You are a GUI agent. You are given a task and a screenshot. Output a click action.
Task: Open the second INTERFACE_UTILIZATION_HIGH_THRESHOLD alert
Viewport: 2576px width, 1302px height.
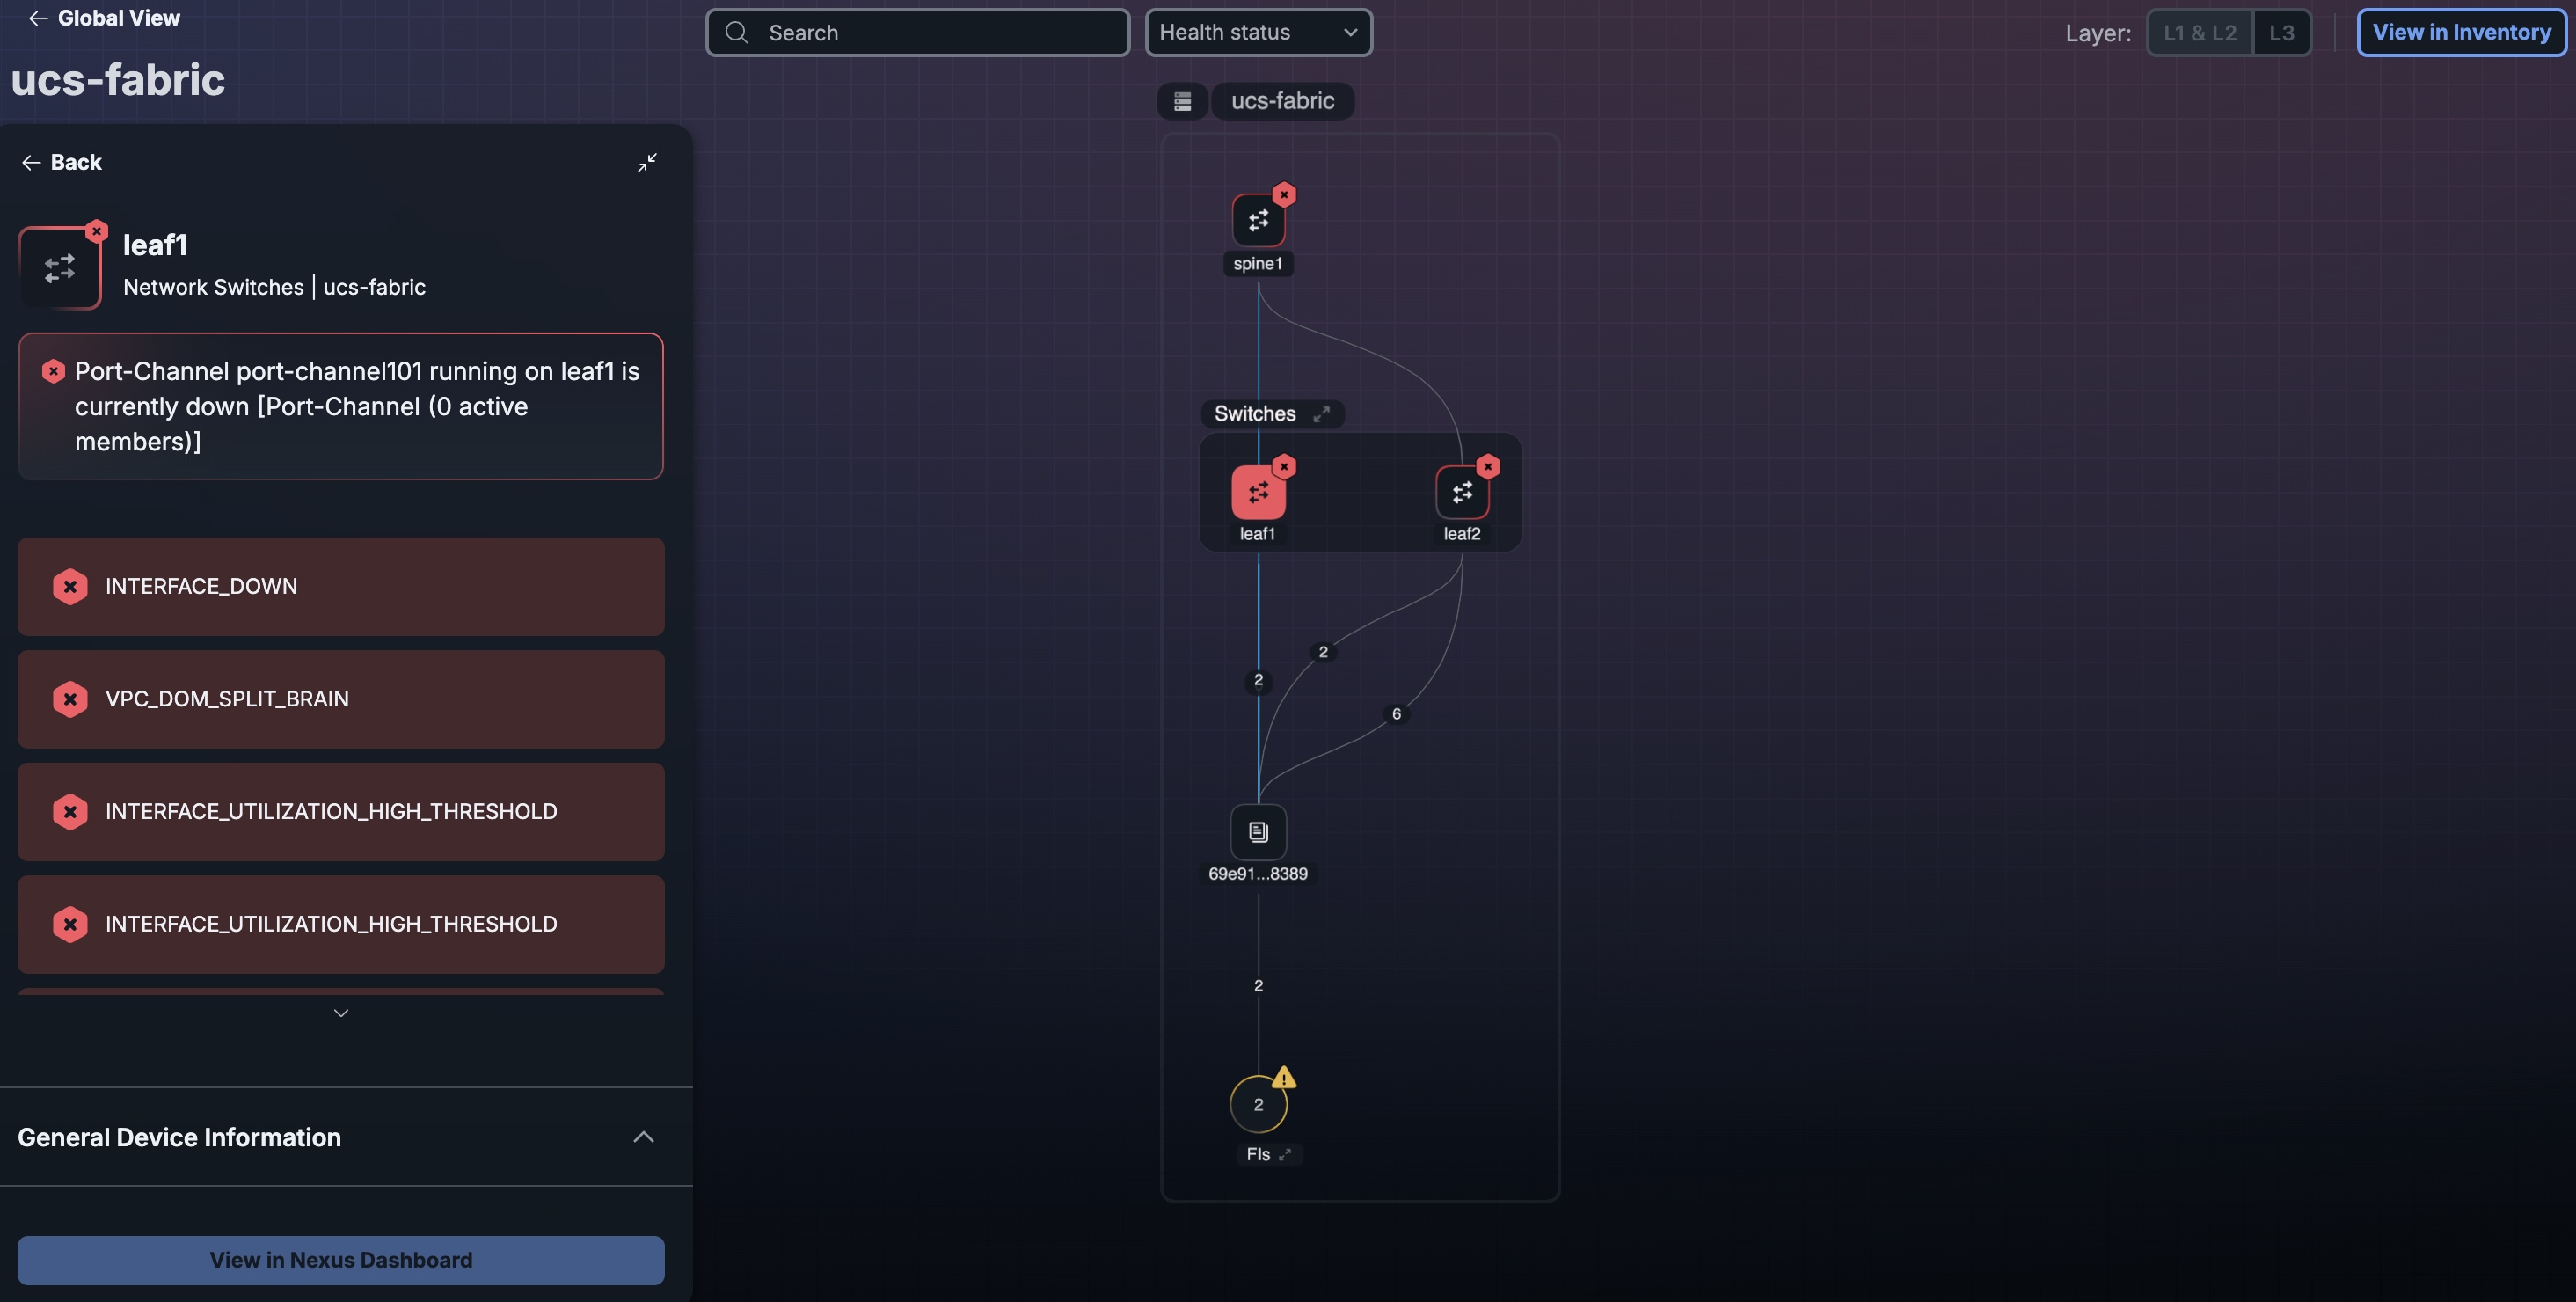point(341,924)
